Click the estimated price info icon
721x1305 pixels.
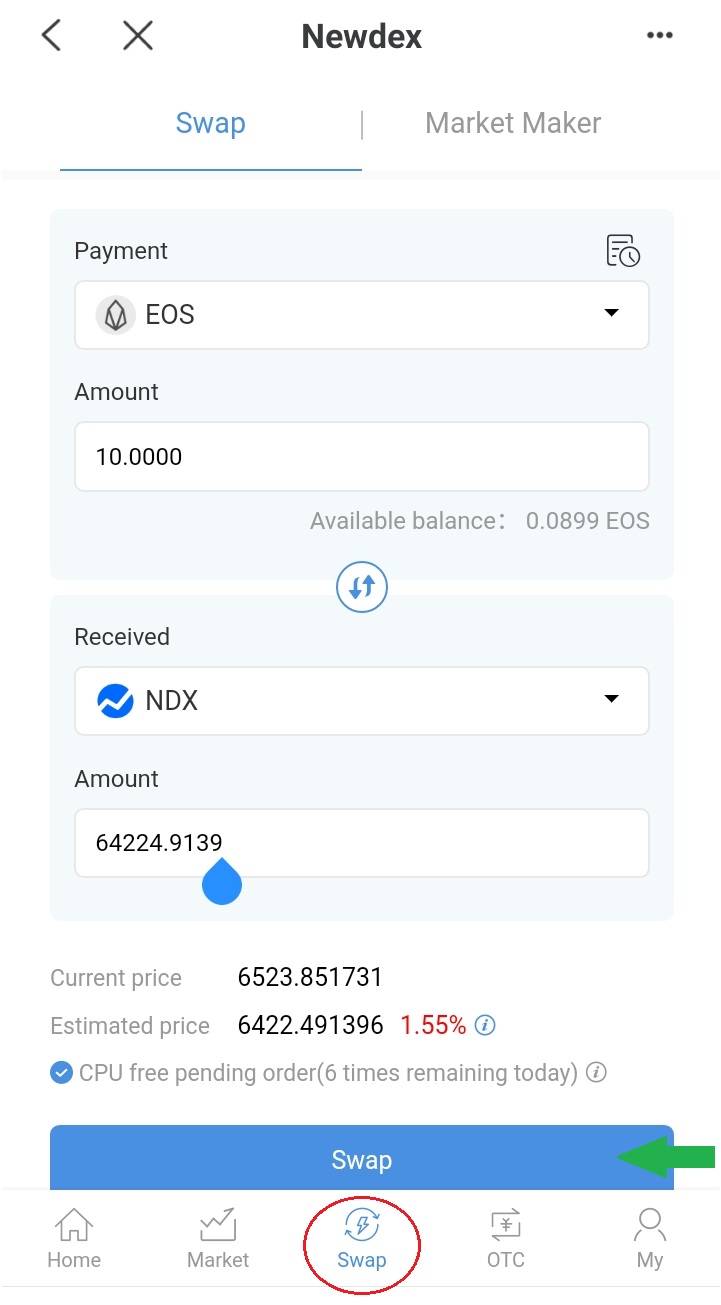click(486, 1025)
